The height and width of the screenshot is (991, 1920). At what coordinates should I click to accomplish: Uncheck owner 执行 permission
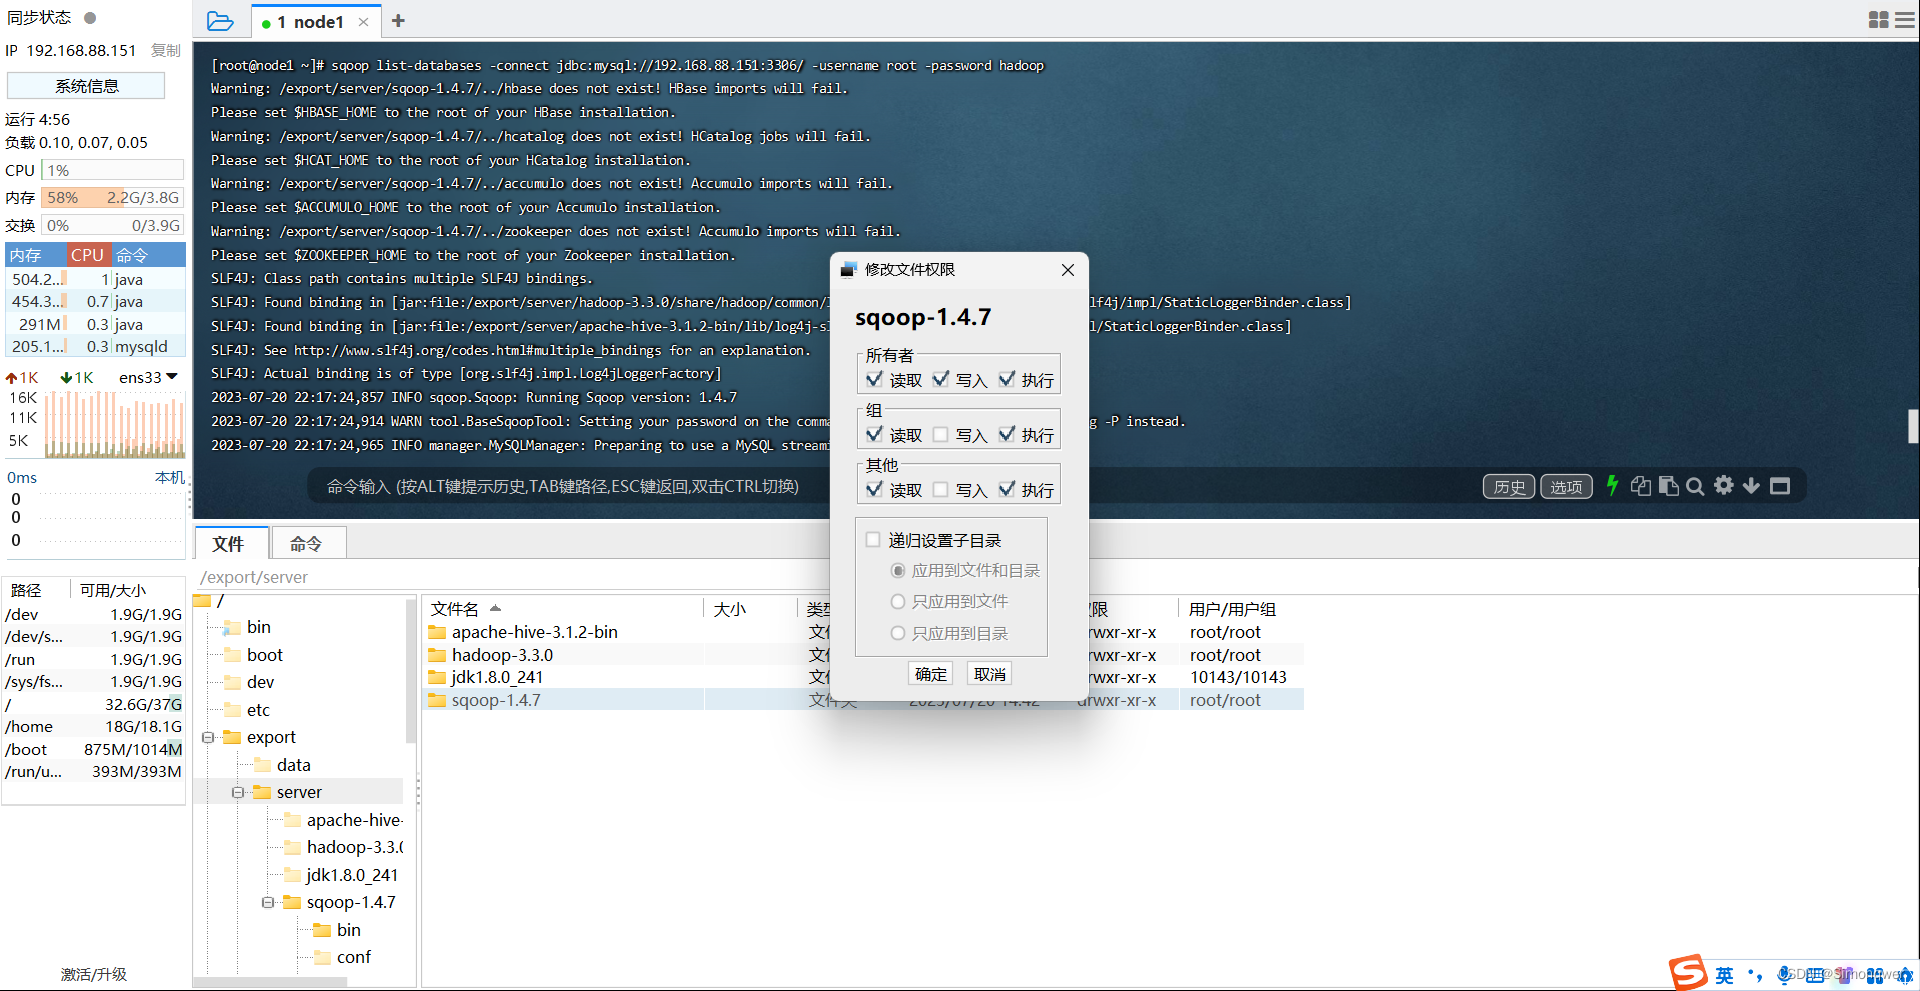[x=1007, y=380]
